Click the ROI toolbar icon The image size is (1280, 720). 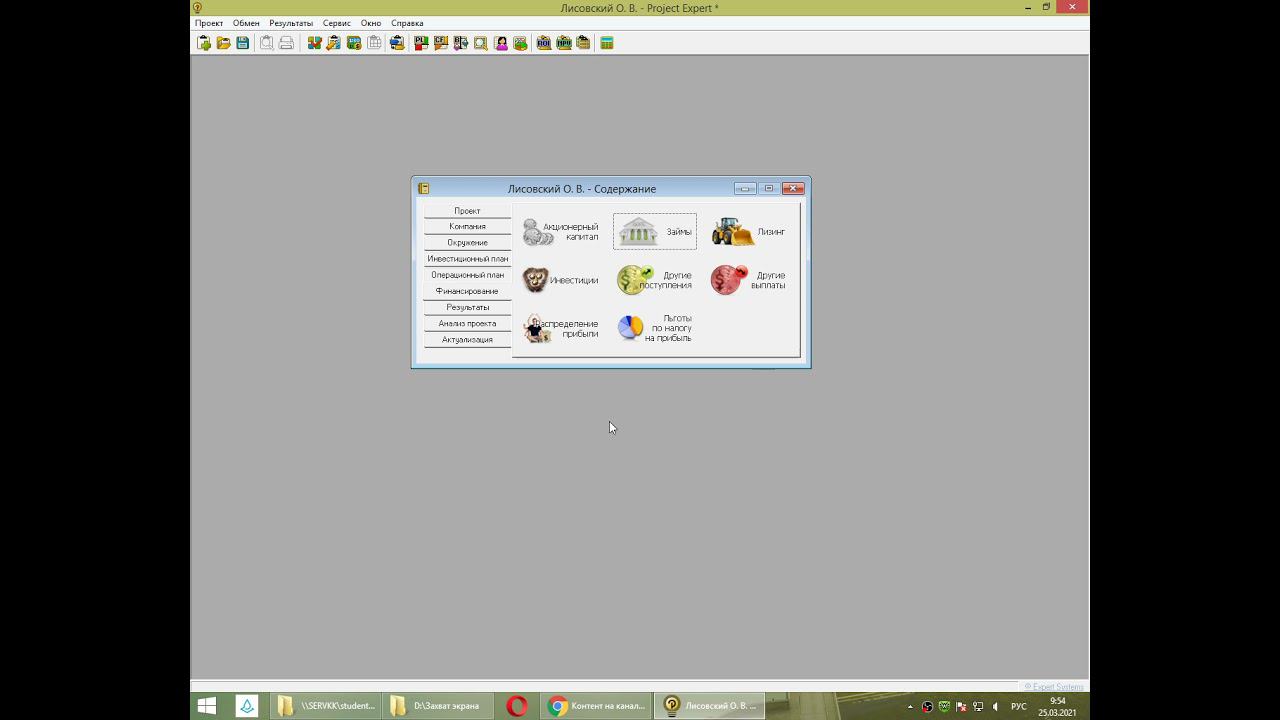[x=544, y=43]
